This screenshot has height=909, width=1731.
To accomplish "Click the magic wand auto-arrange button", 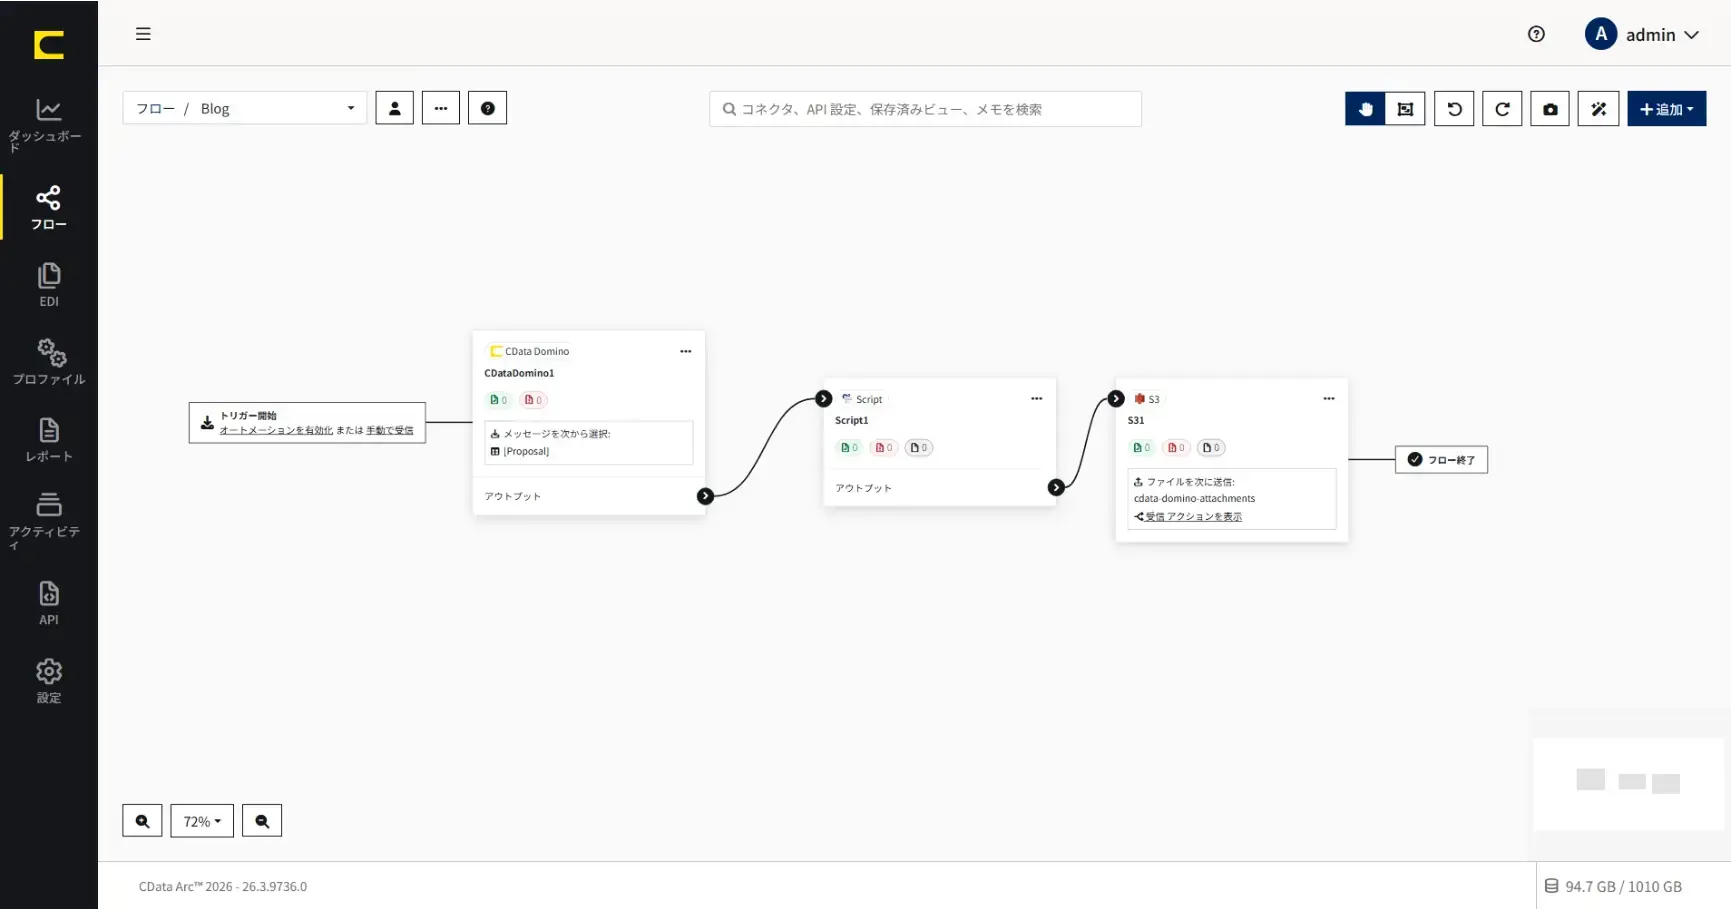I will (1598, 109).
